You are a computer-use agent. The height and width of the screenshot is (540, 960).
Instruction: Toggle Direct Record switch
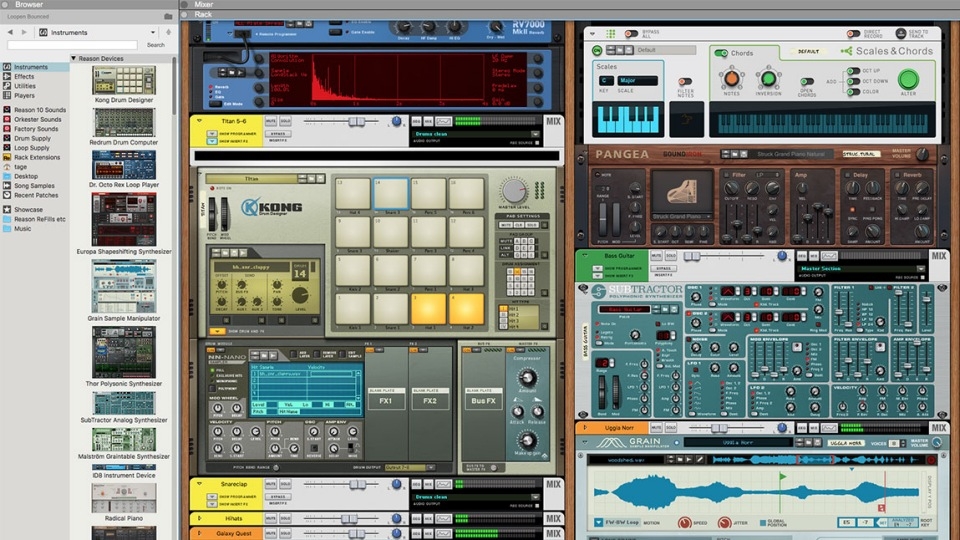(853, 34)
